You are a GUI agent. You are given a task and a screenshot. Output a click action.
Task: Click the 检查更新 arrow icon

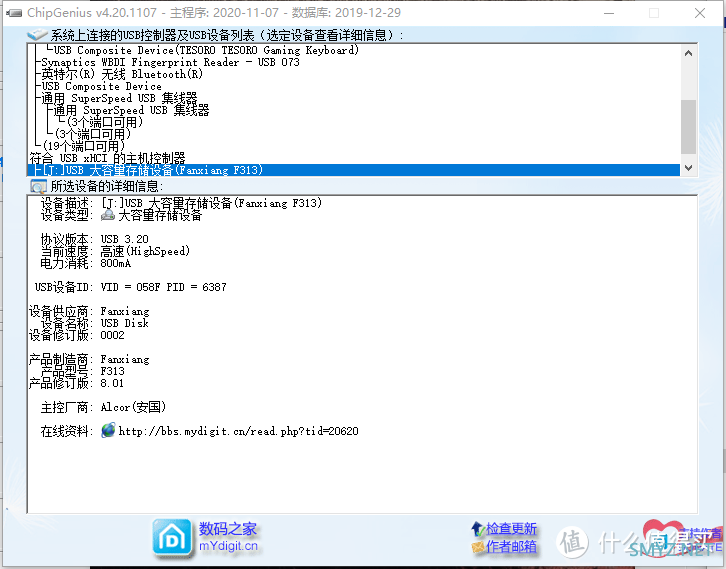click(478, 528)
